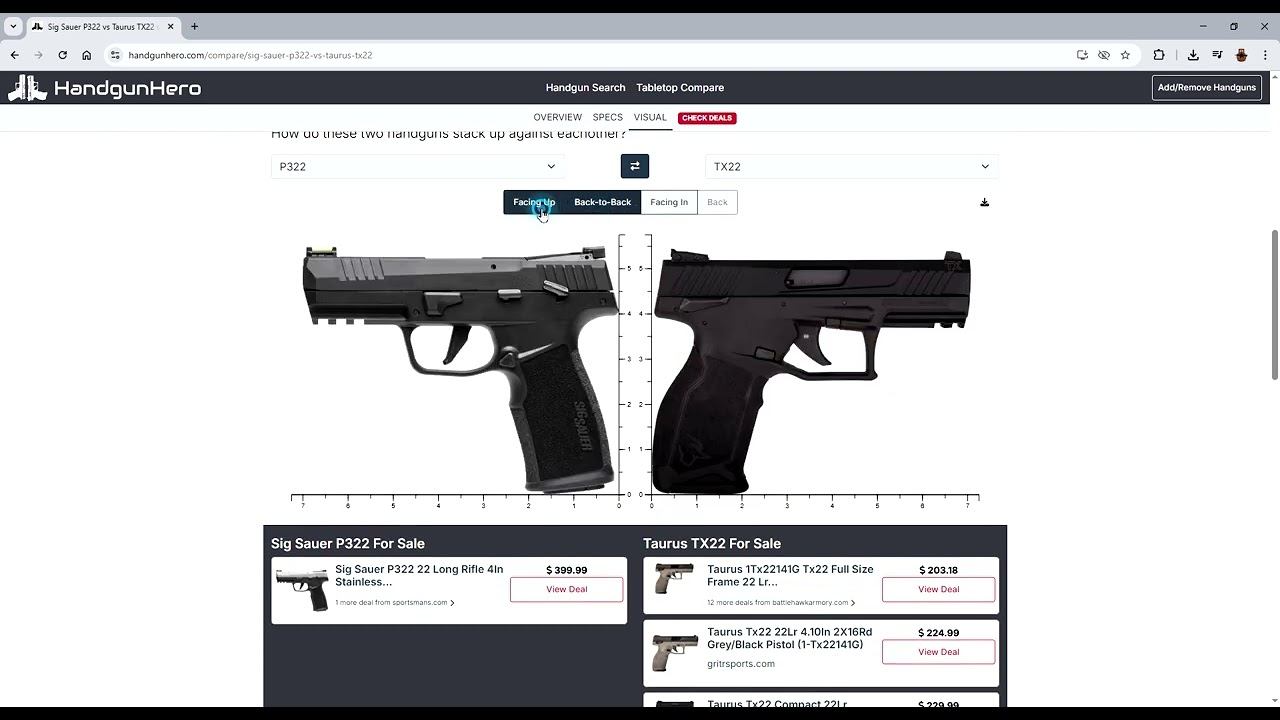The width and height of the screenshot is (1280, 720).
Task: View Deal for Taurus TX22 $224.99
Action: click(938, 652)
